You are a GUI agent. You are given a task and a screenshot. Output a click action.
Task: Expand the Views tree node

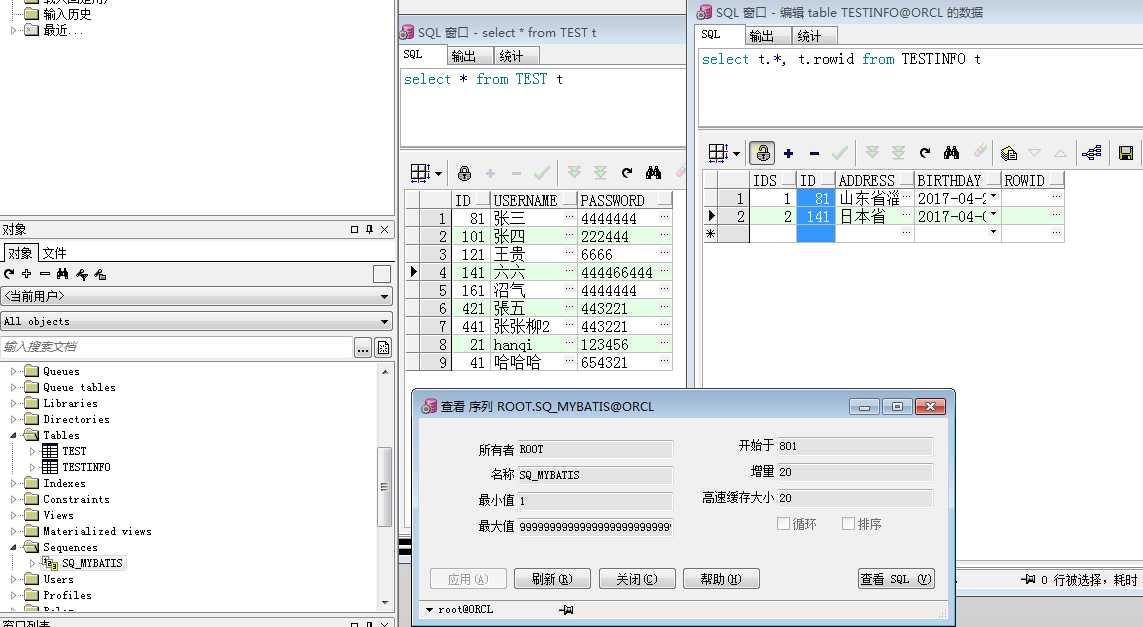click(x=13, y=515)
